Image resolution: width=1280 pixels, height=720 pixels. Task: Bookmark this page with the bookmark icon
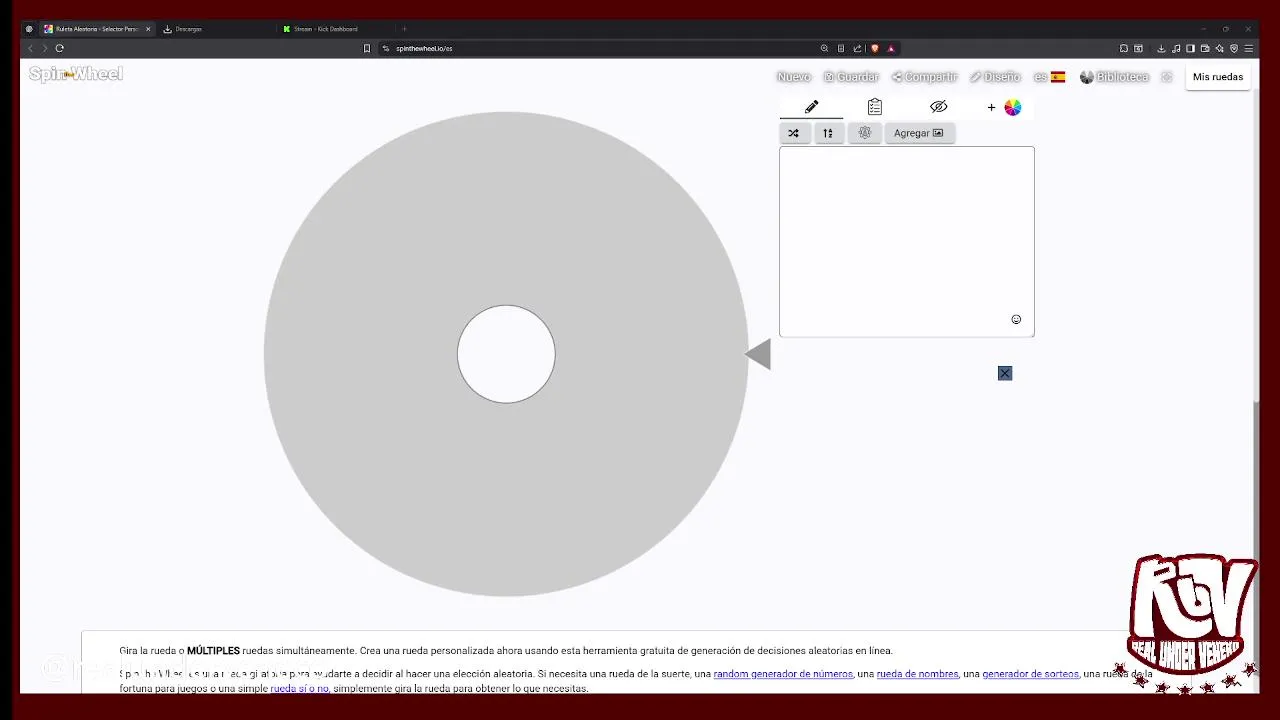[x=367, y=48]
